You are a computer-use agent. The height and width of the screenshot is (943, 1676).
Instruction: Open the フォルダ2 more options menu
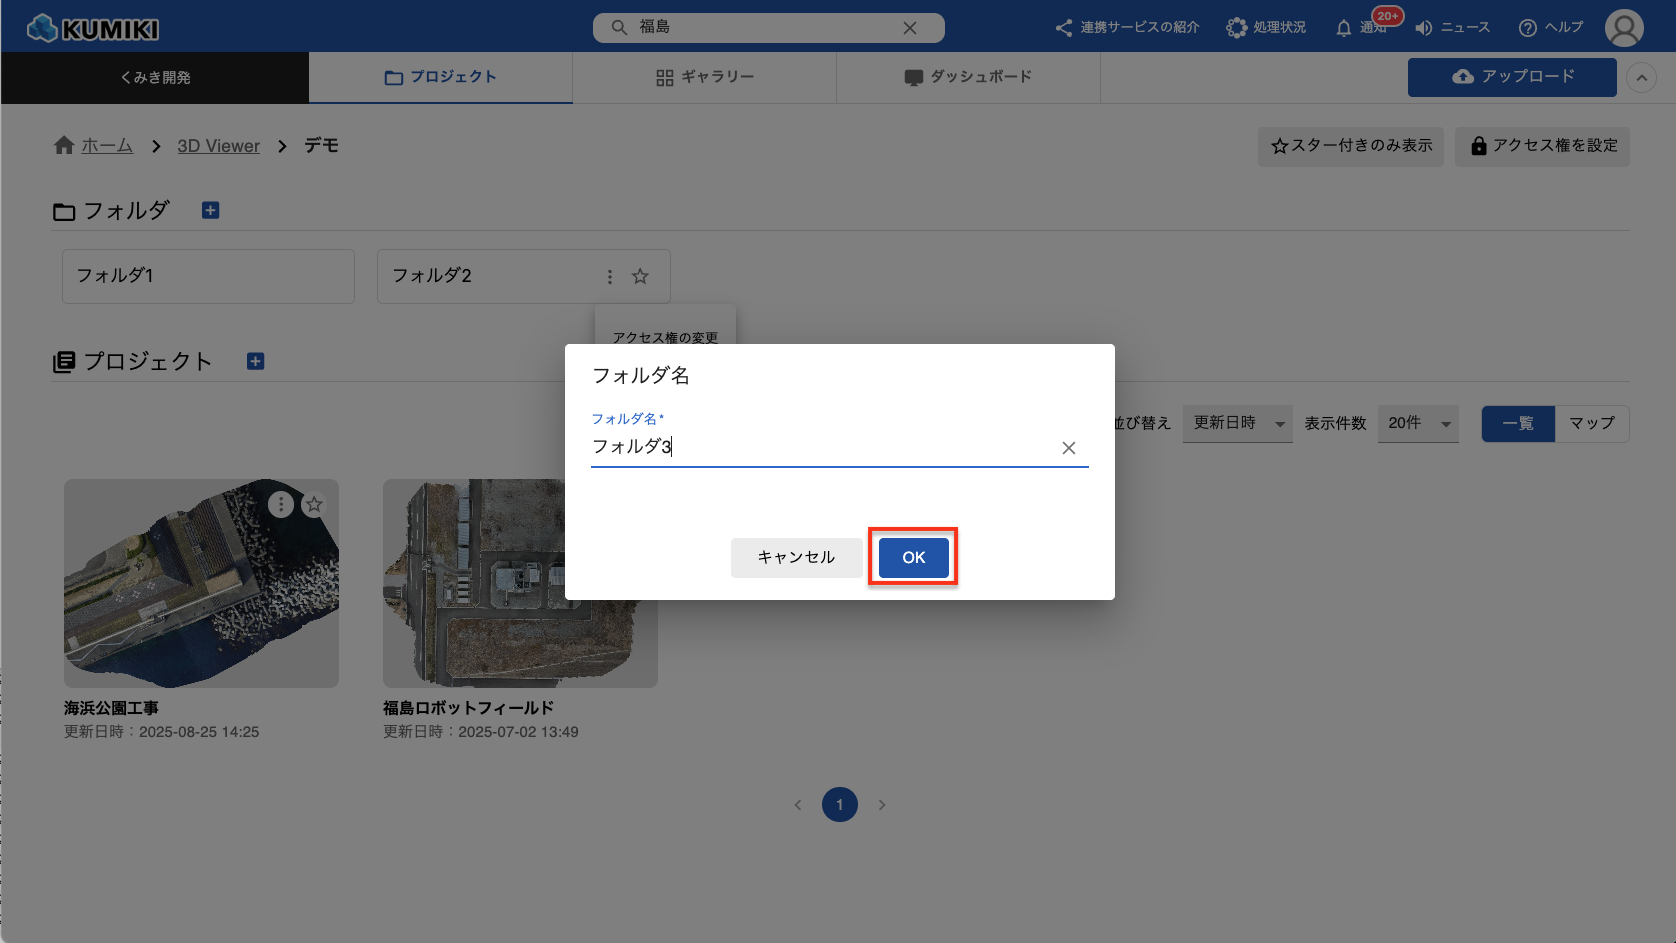click(610, 277)
